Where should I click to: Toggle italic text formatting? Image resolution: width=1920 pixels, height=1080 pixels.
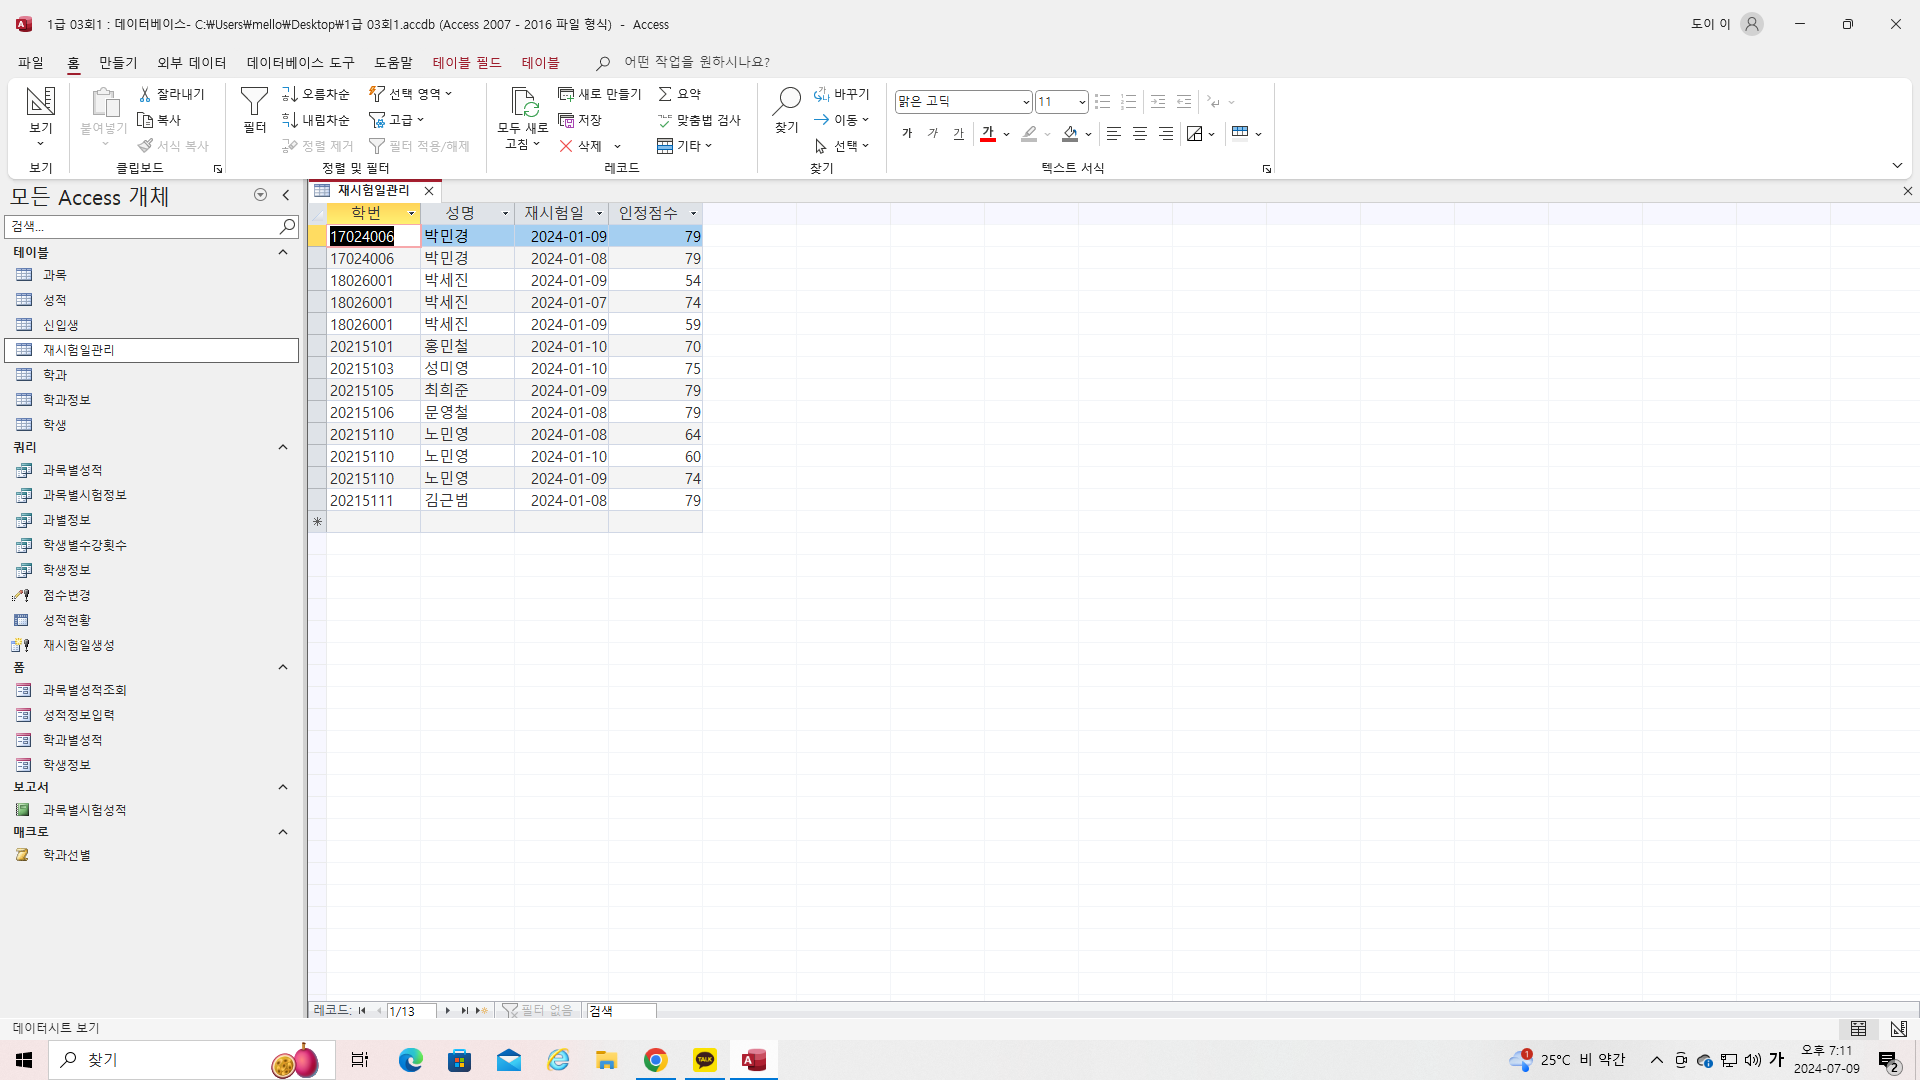pyautogui.click(x=933, y=133)
